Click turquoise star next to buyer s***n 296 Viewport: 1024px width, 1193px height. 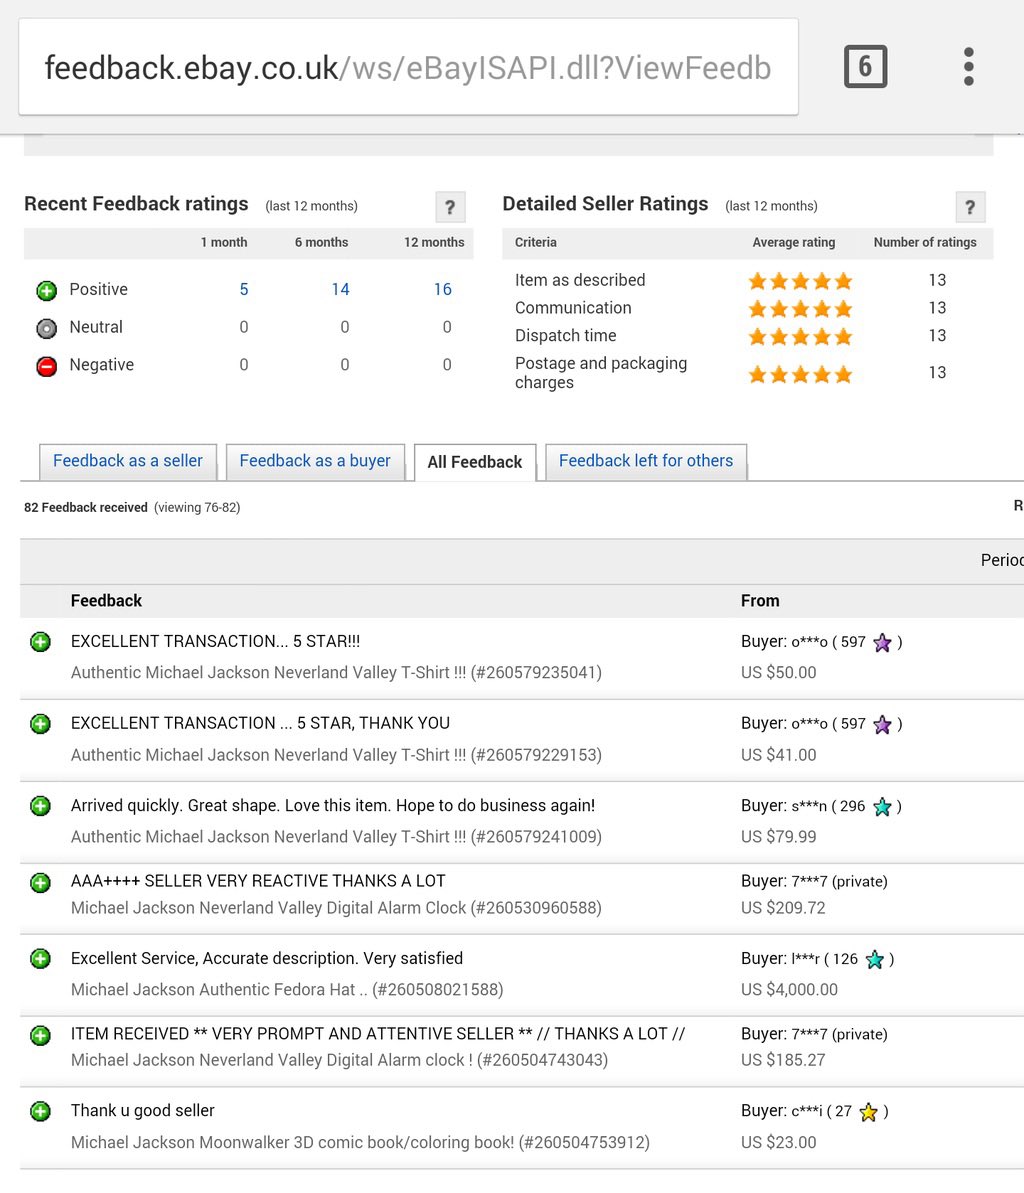pyautogui.click(x=882, y=806)
